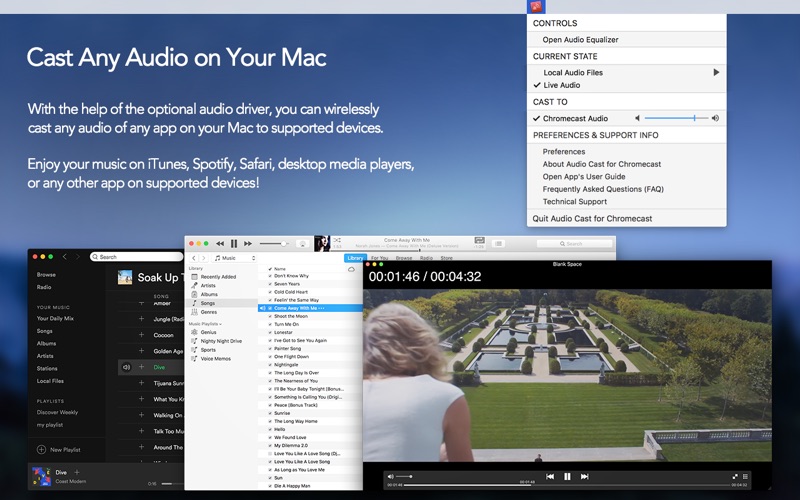Uncheck the Shoot the Moon checkbox
Image resolution: width=800 pixels, height=500 pixels.
click(x=270, y=316)
